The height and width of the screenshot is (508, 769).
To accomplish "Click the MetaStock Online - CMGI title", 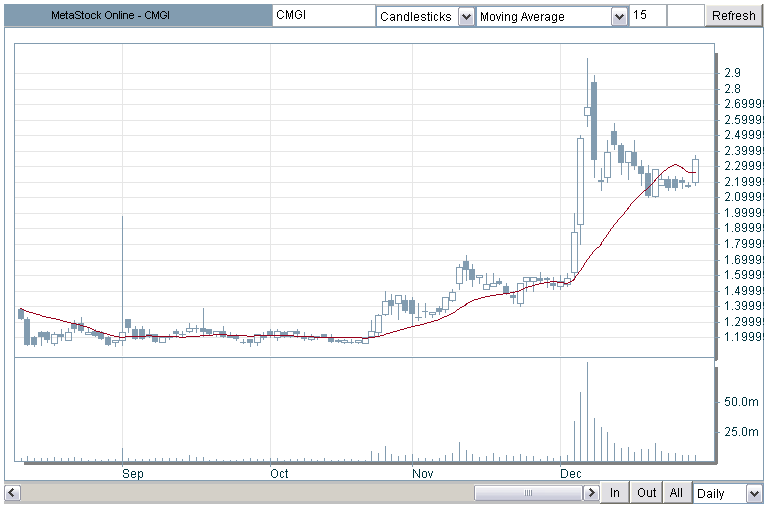I will coord(110,15).
